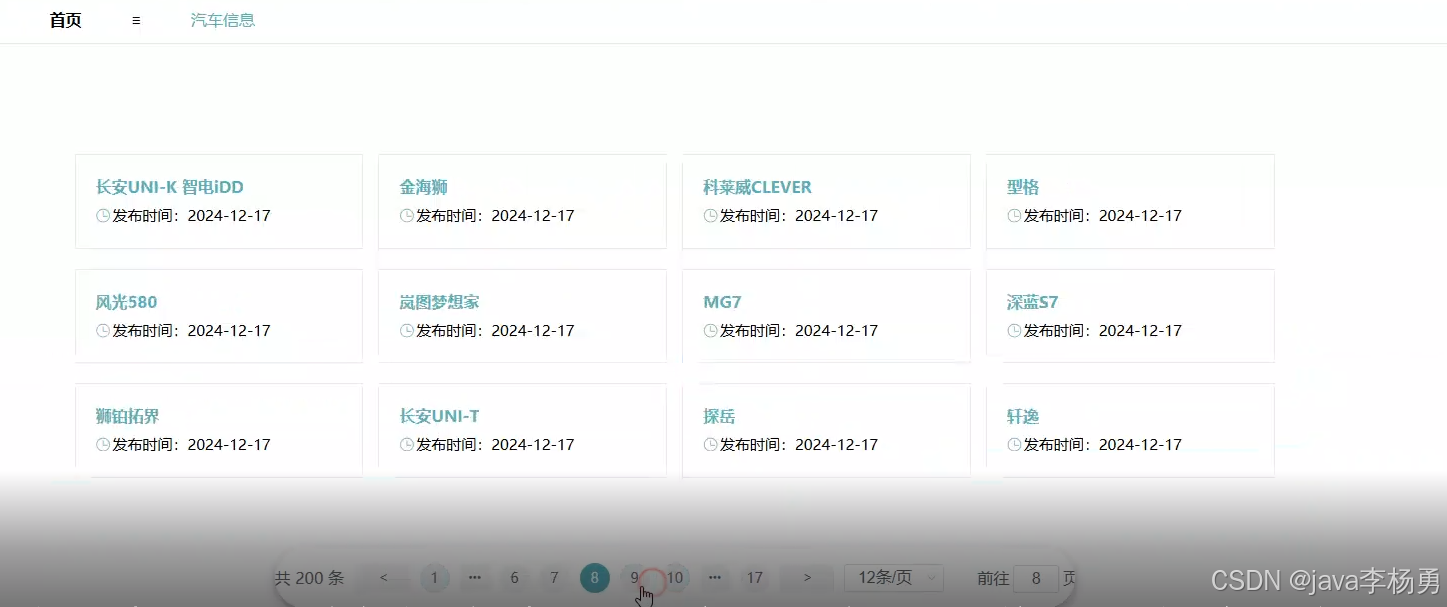Click the clock icon on 科莱威CLEVER card
Image resolution: width=1447 pixels, height=607 pixels.
click(711, 215)
